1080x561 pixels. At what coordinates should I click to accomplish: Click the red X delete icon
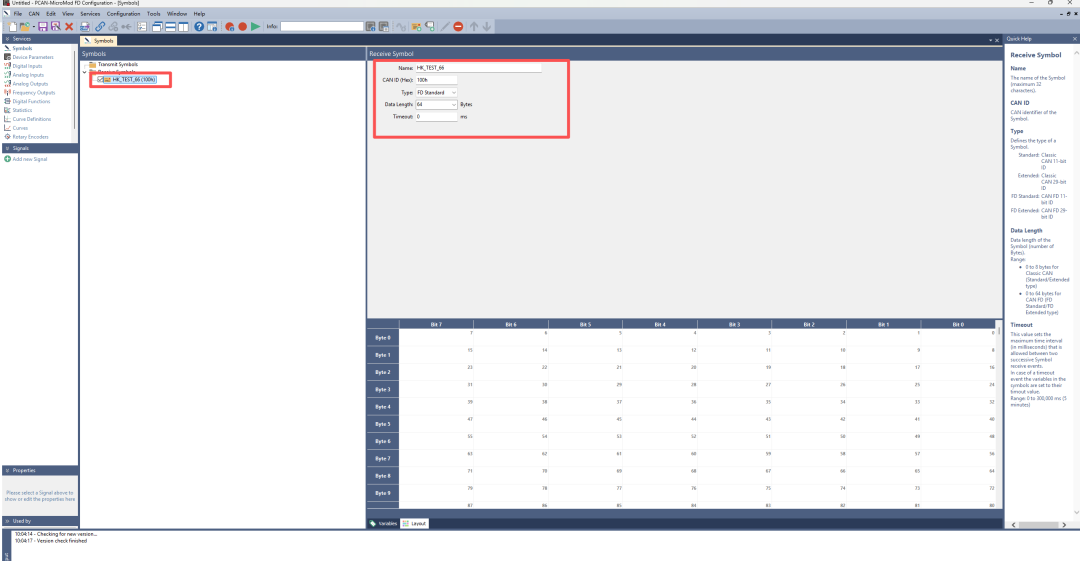pyautogui.click(x=69, y=26)
